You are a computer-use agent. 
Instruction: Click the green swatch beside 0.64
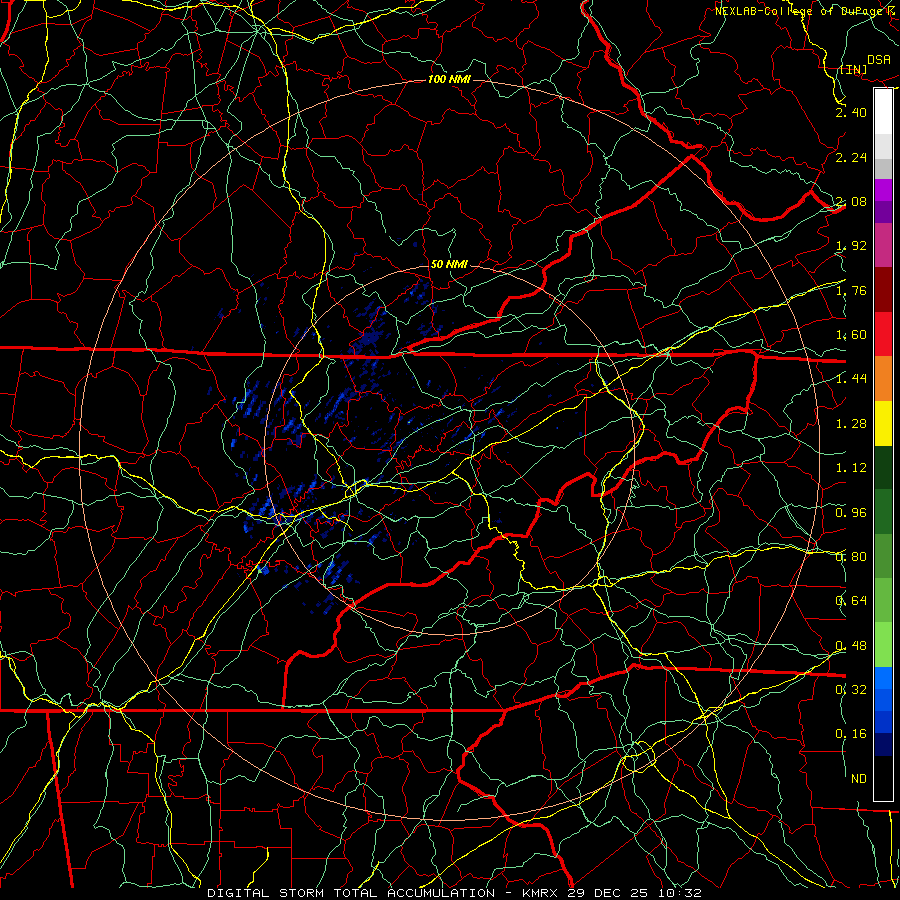click(883, 600)
